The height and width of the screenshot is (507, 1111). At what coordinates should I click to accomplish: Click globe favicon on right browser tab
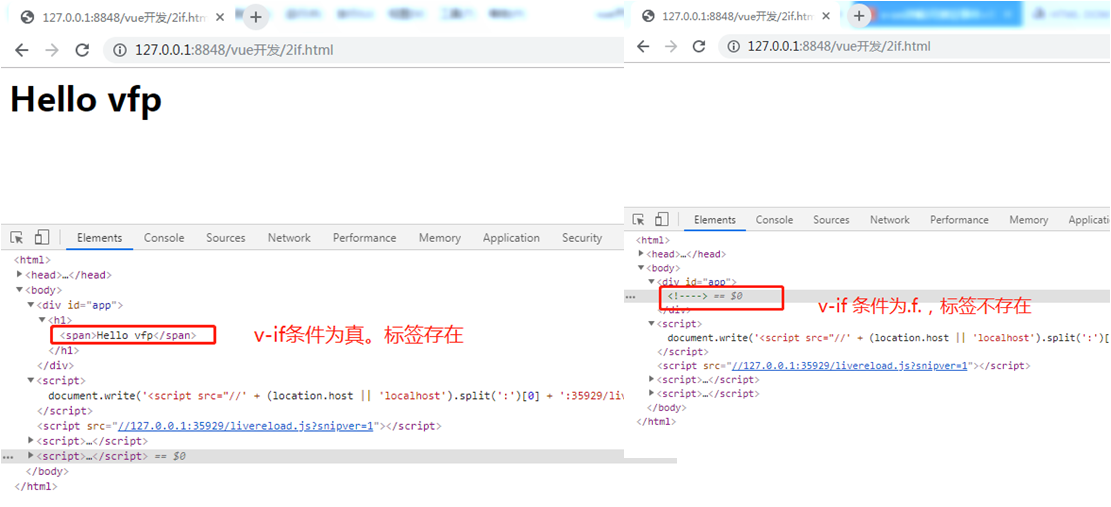coord(648,16)
